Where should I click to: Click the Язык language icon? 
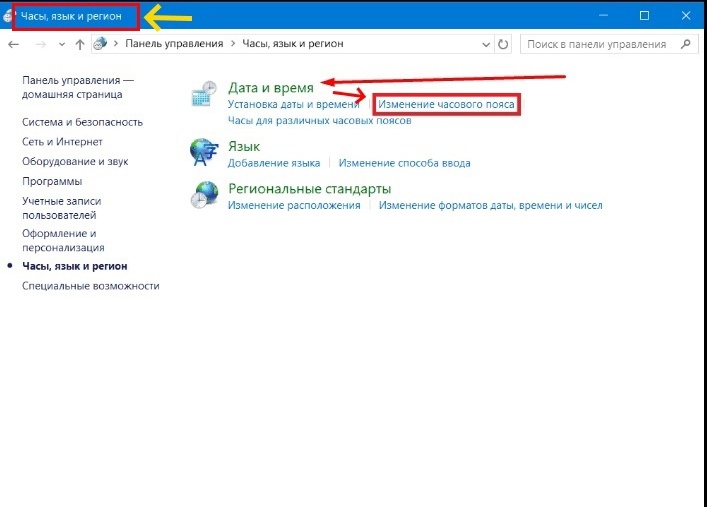[x=204, y=153]
